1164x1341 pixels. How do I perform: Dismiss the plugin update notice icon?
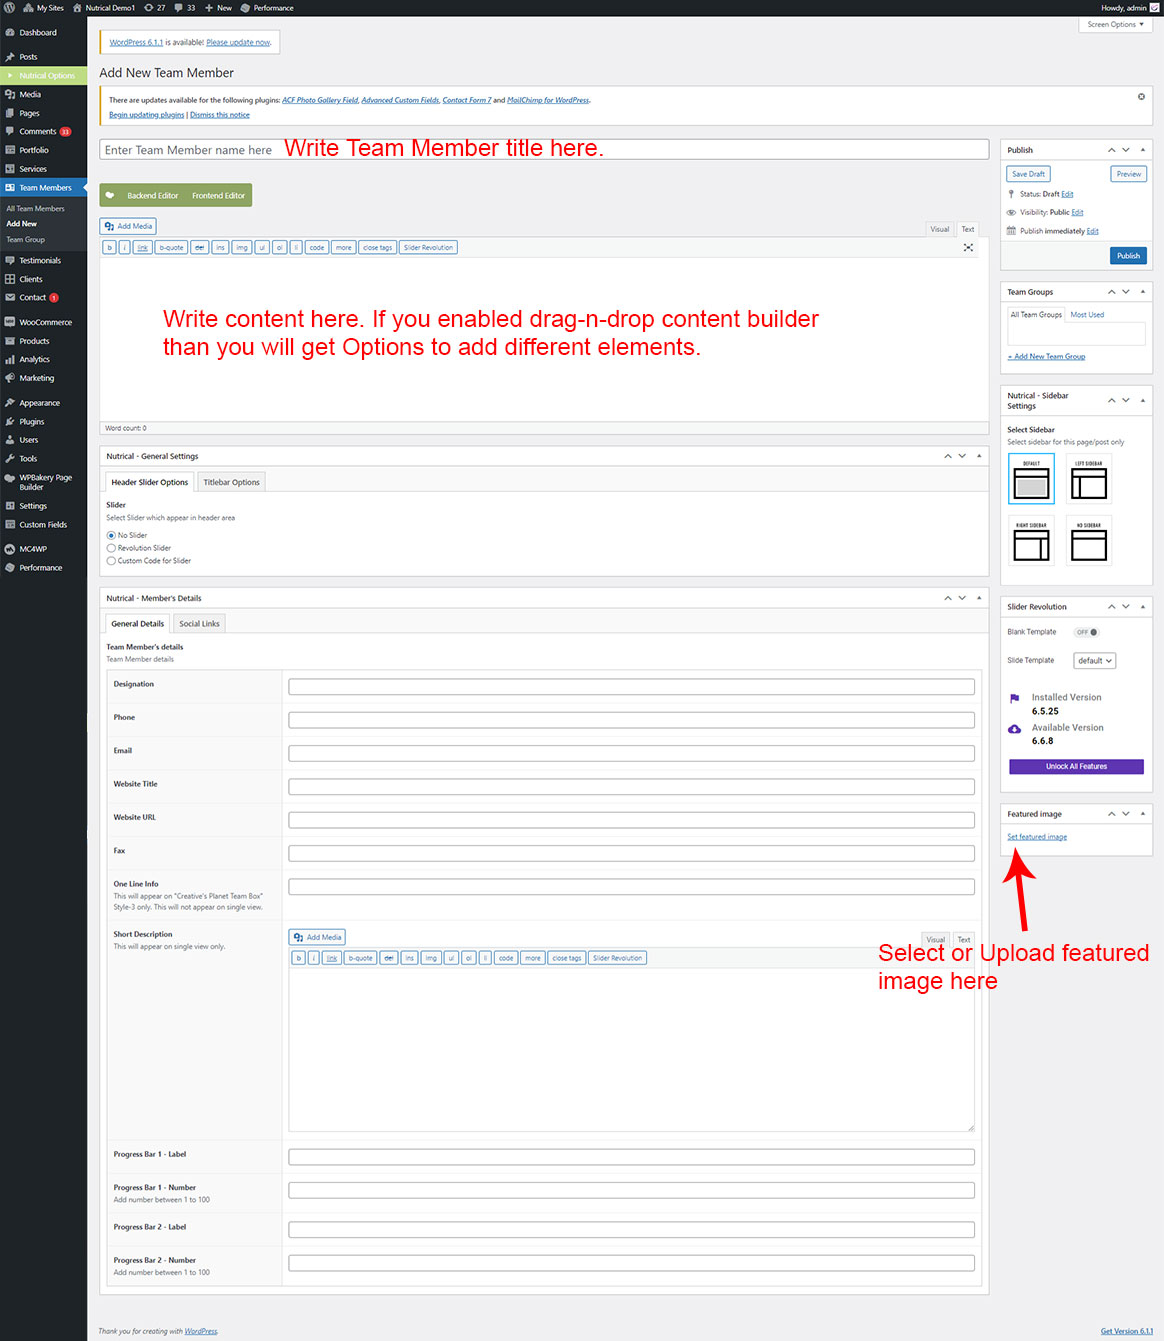[1141, 97]
